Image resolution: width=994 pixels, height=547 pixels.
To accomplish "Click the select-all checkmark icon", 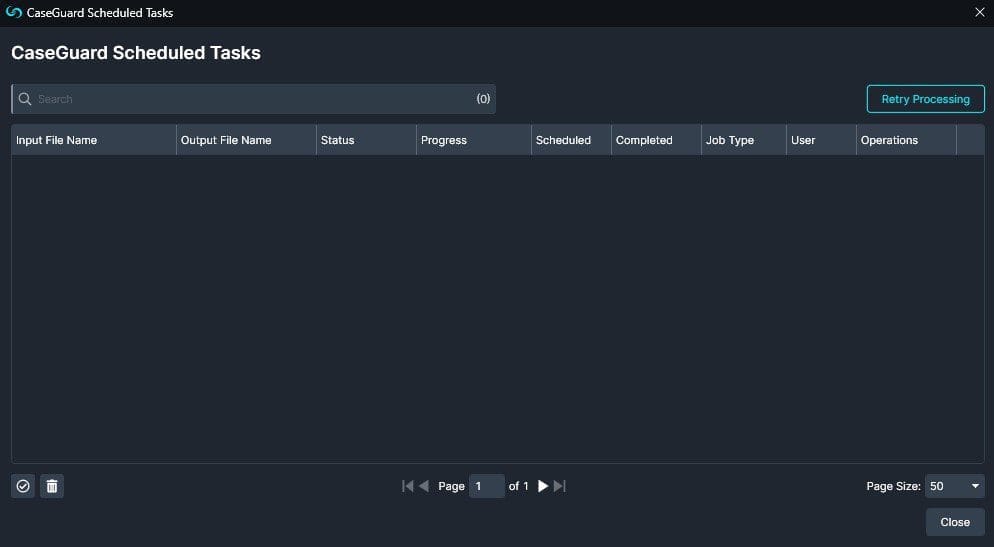I will (x=23, y=486).
